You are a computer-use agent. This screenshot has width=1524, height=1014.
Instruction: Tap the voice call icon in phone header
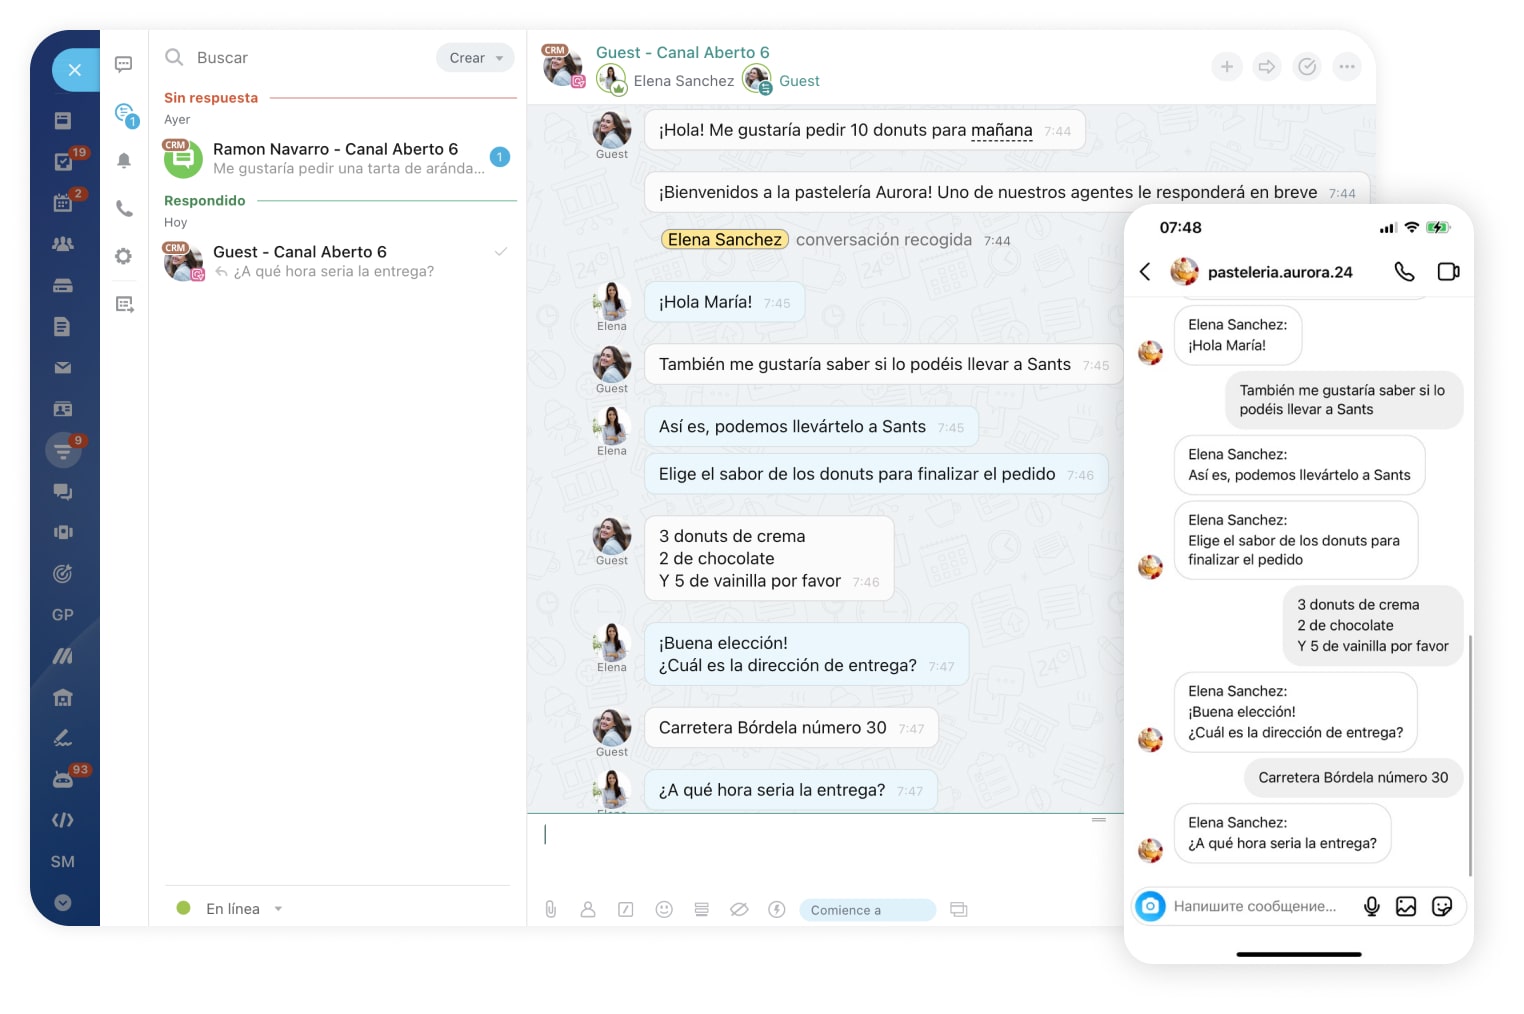pyautogui.click(x=1404, y=271)
